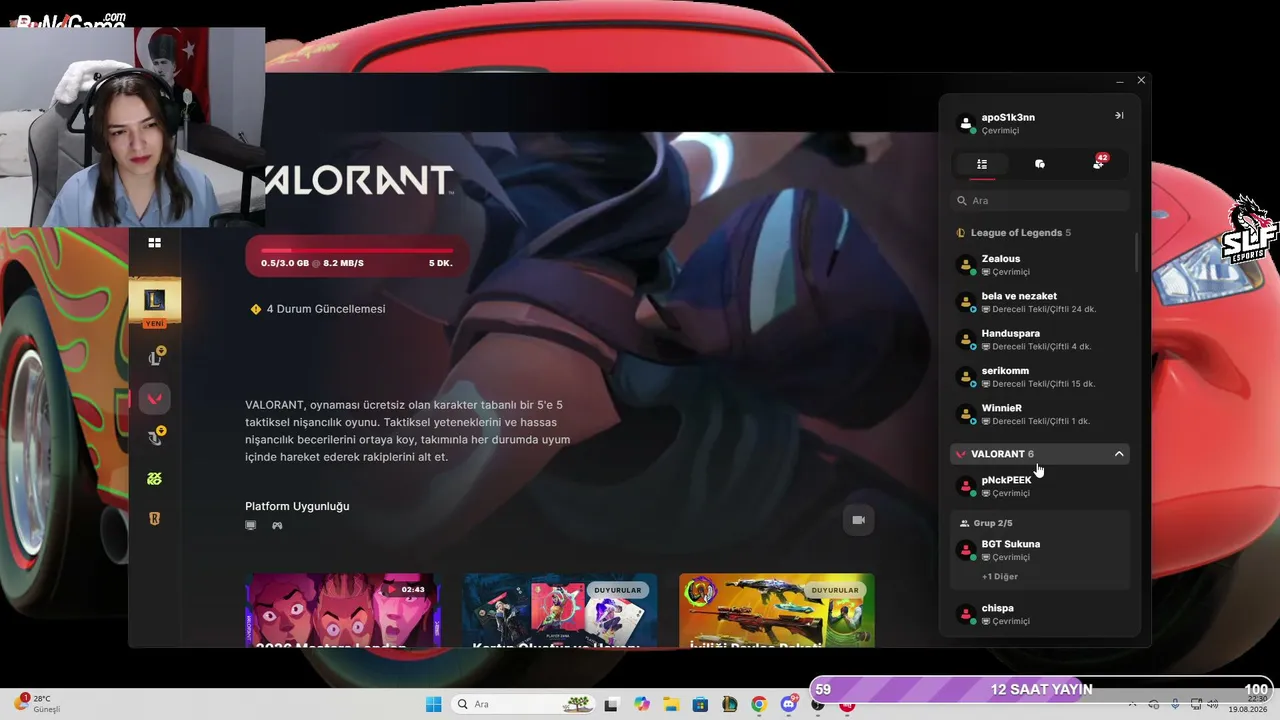Select League of Legends in the sidebar
This screenshot has height=720, width=1280.
[x=154, y=300]
